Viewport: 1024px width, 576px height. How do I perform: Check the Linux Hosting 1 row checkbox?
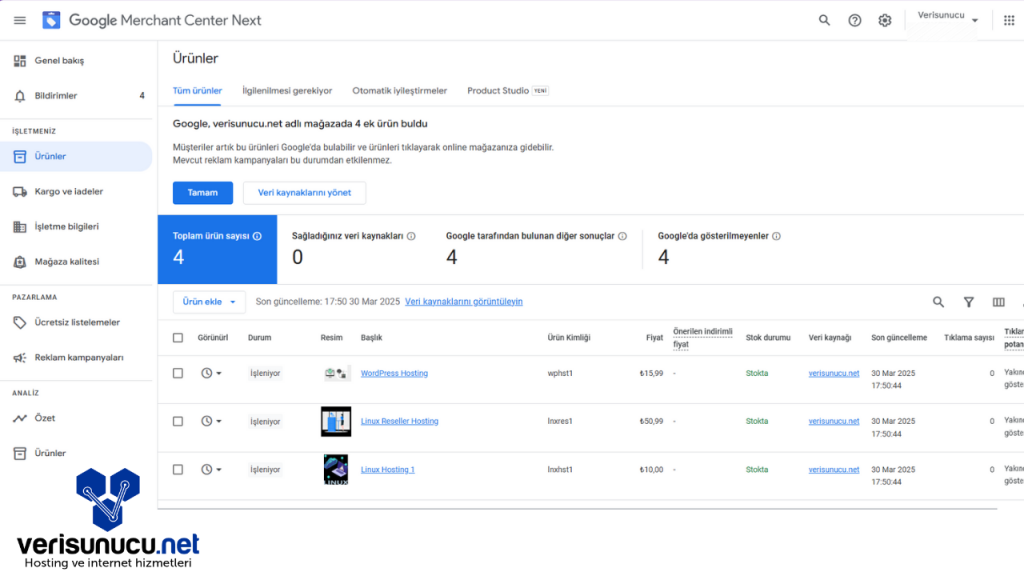click(x=178, y=470)
